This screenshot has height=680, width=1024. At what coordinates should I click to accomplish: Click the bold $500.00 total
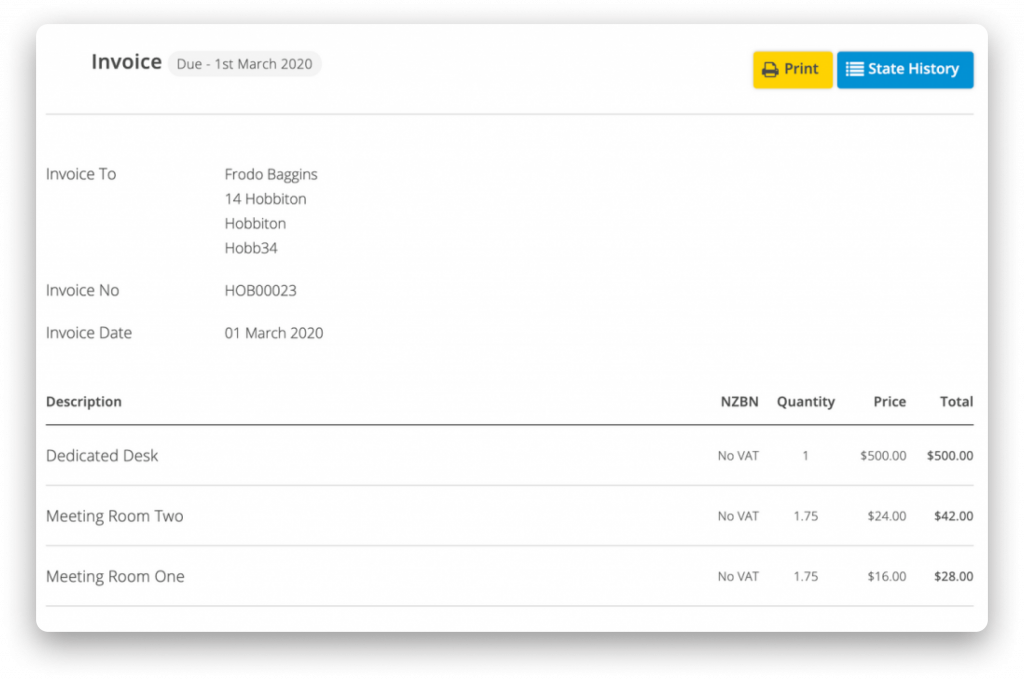click(x=950, y=456)
